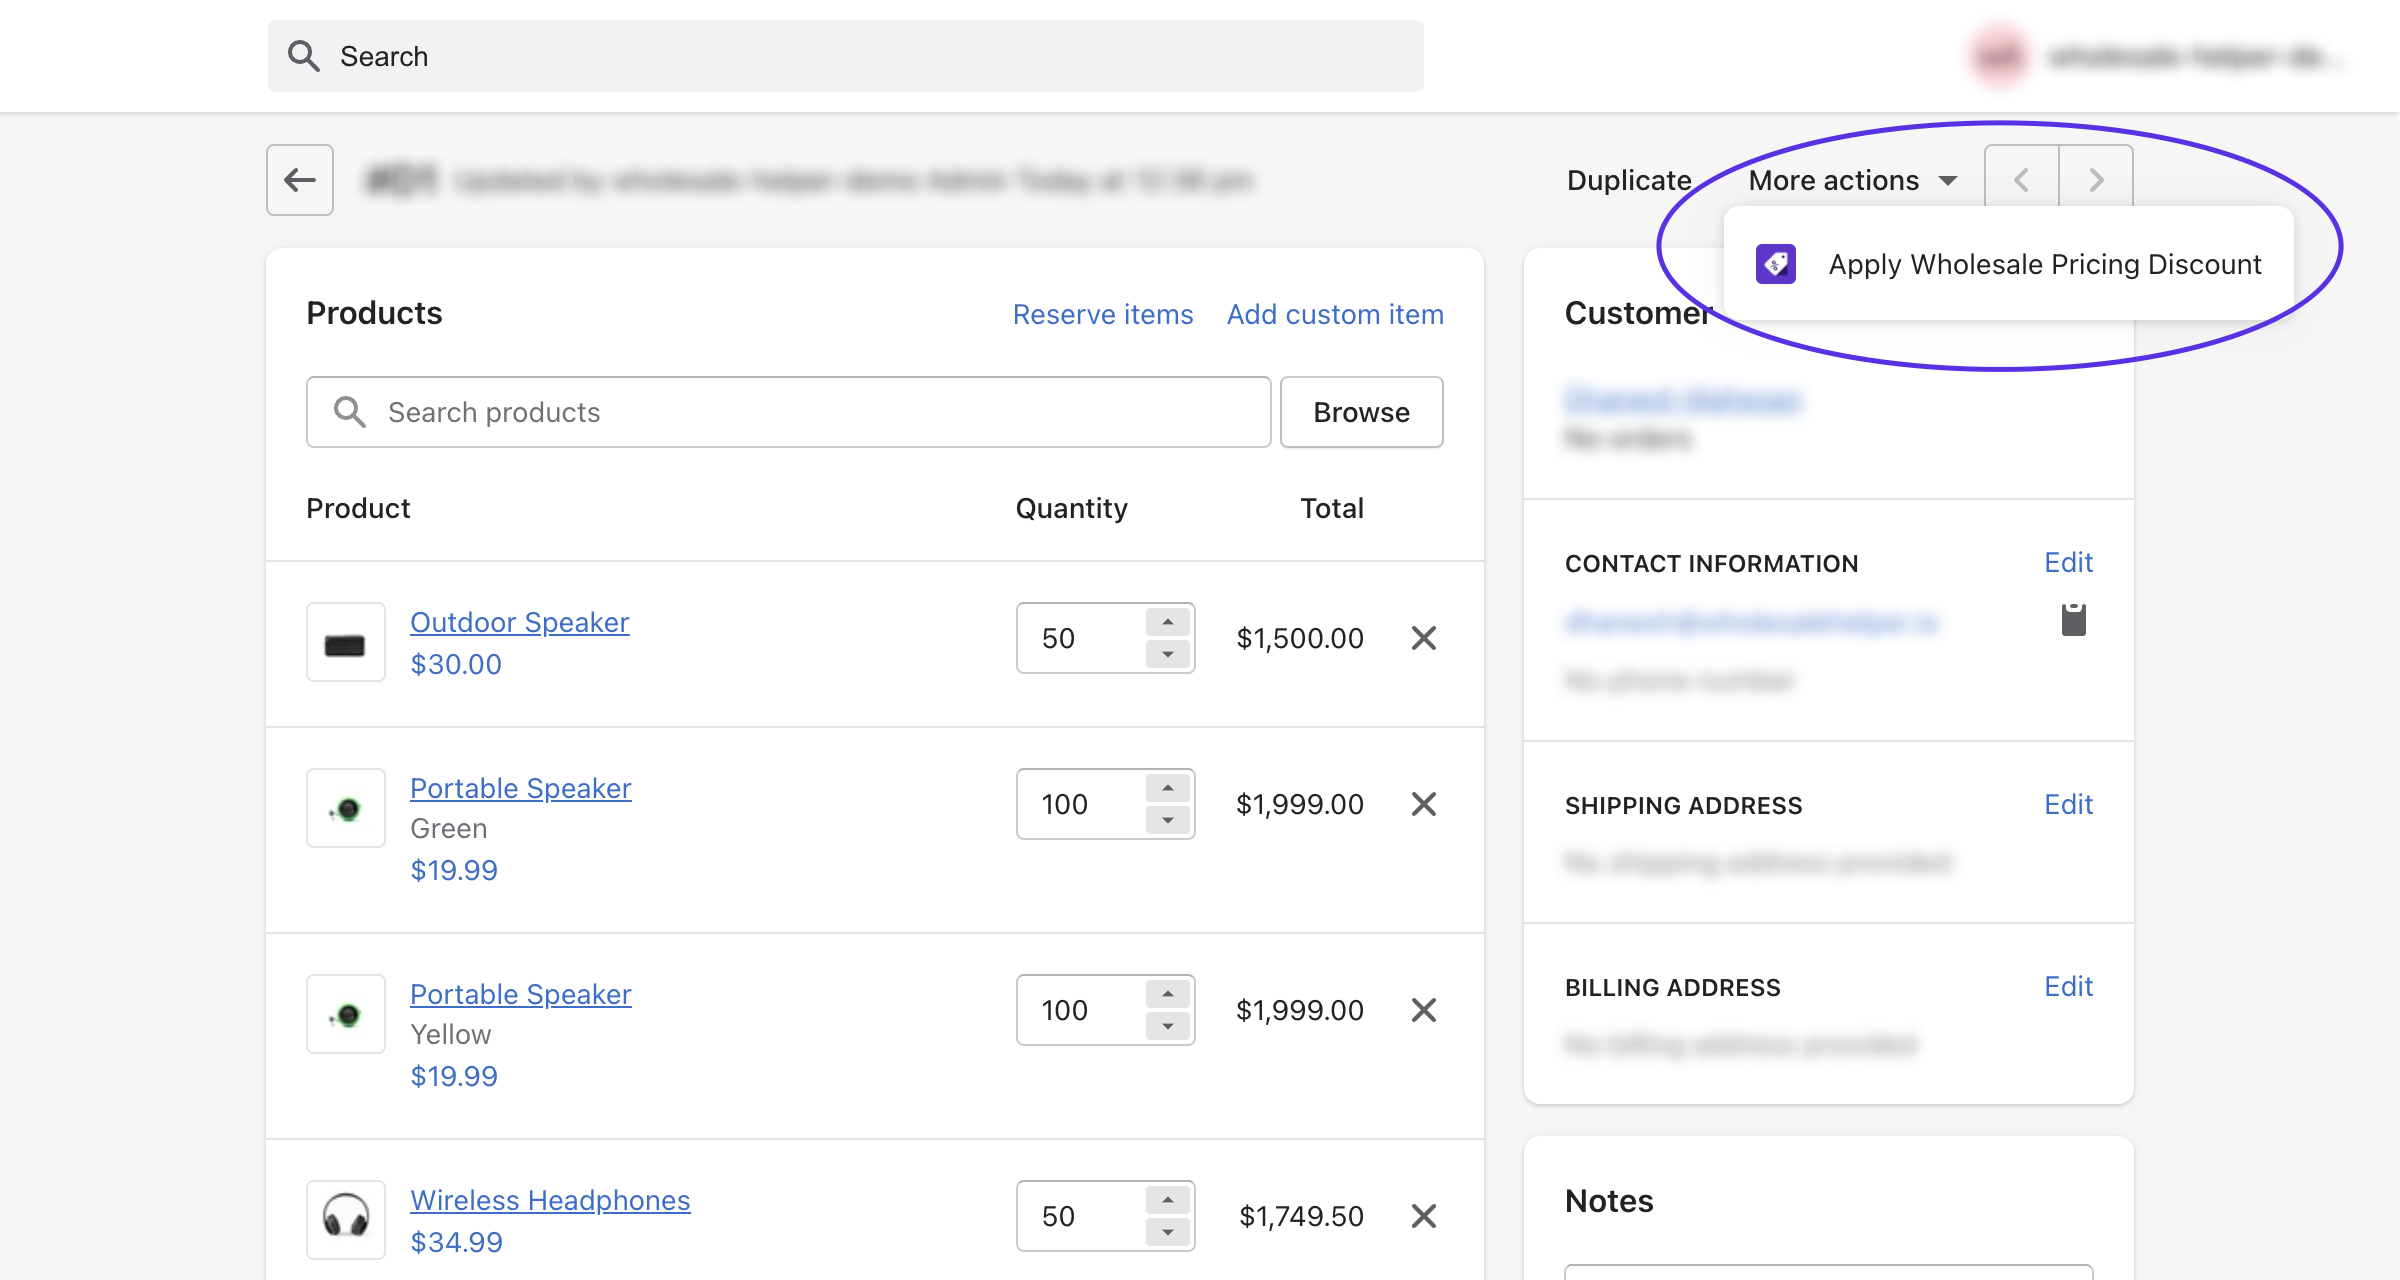Go to previous draft order arrow
This screenshot has height=1280, width=2400.
pyautogui.click(x=2021, y=180)
